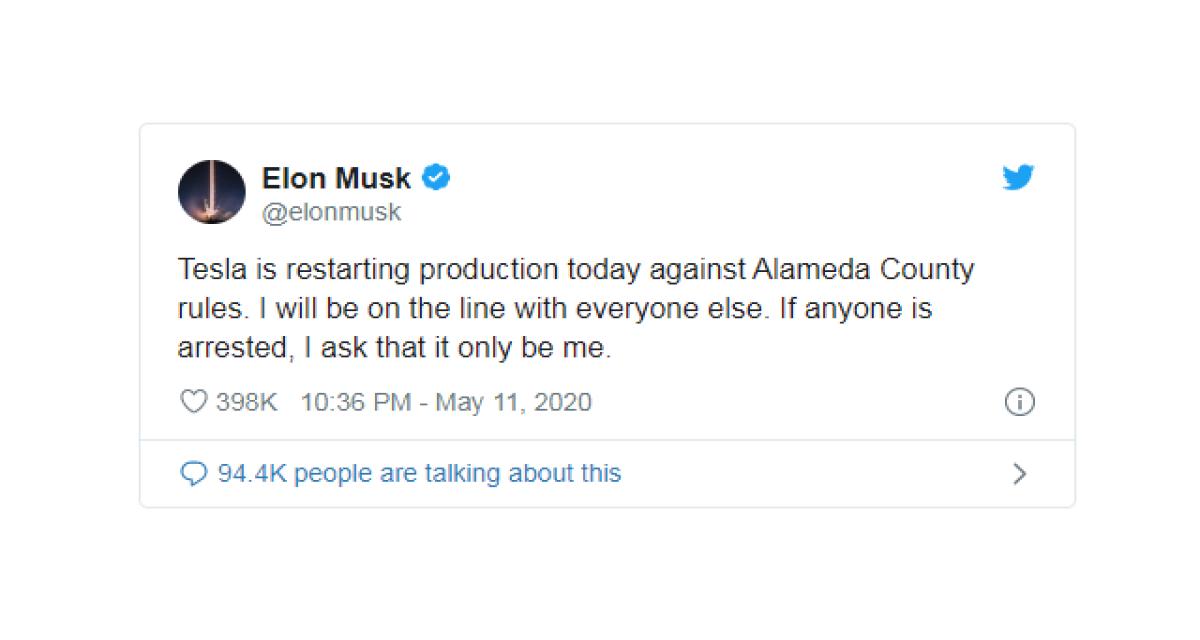Viewport: 1200px width, 640px height.
Task: Open the "Elon Musk" display name
Action: (336, 178)
